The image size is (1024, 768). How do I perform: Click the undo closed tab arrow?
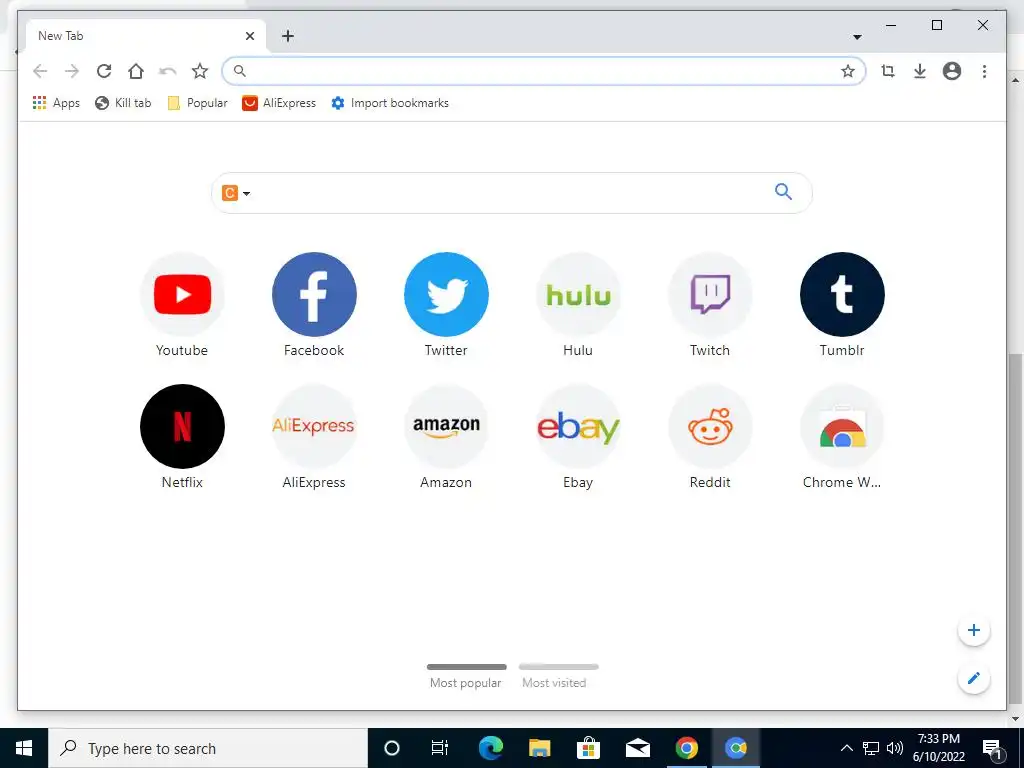(168, 71)
